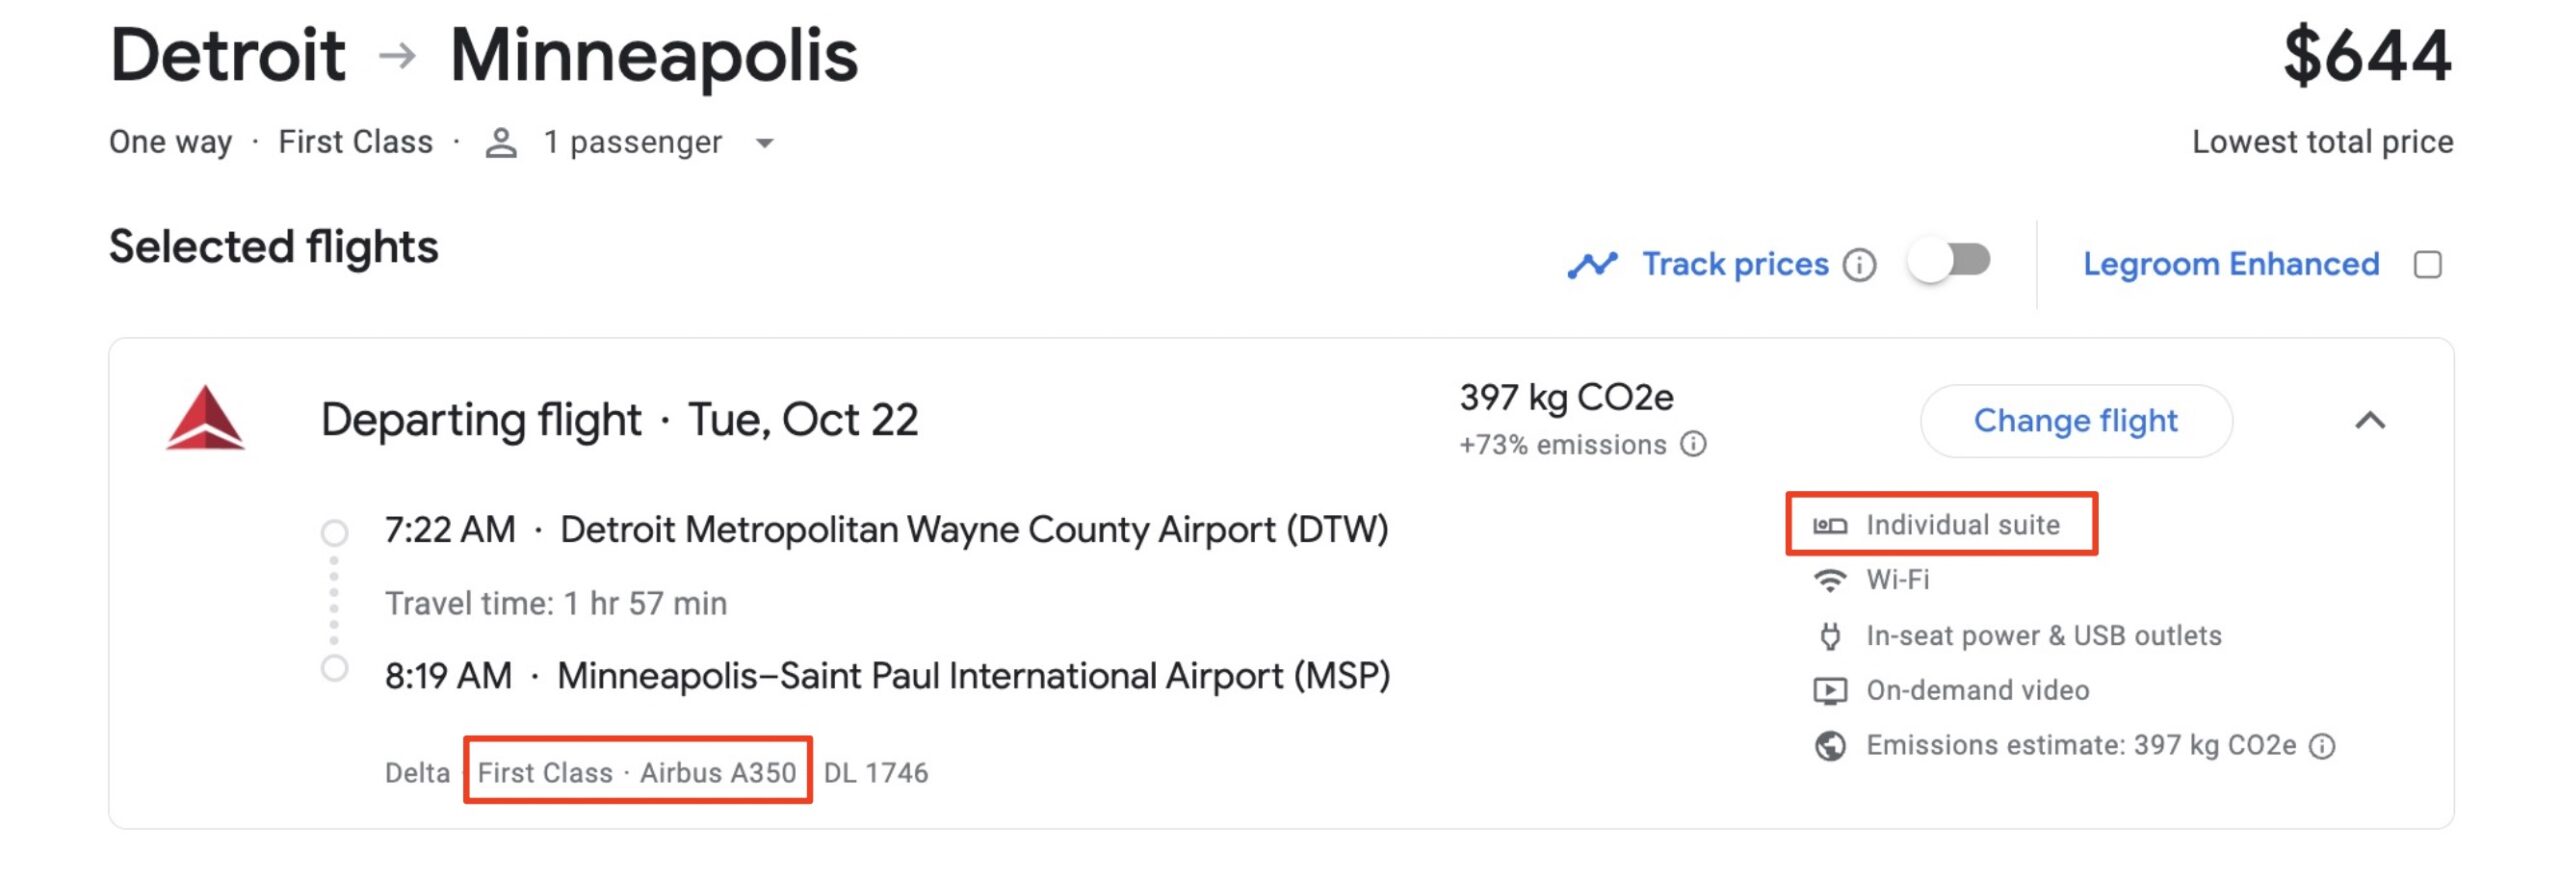Click the passenger person icon

click(500, 141)
